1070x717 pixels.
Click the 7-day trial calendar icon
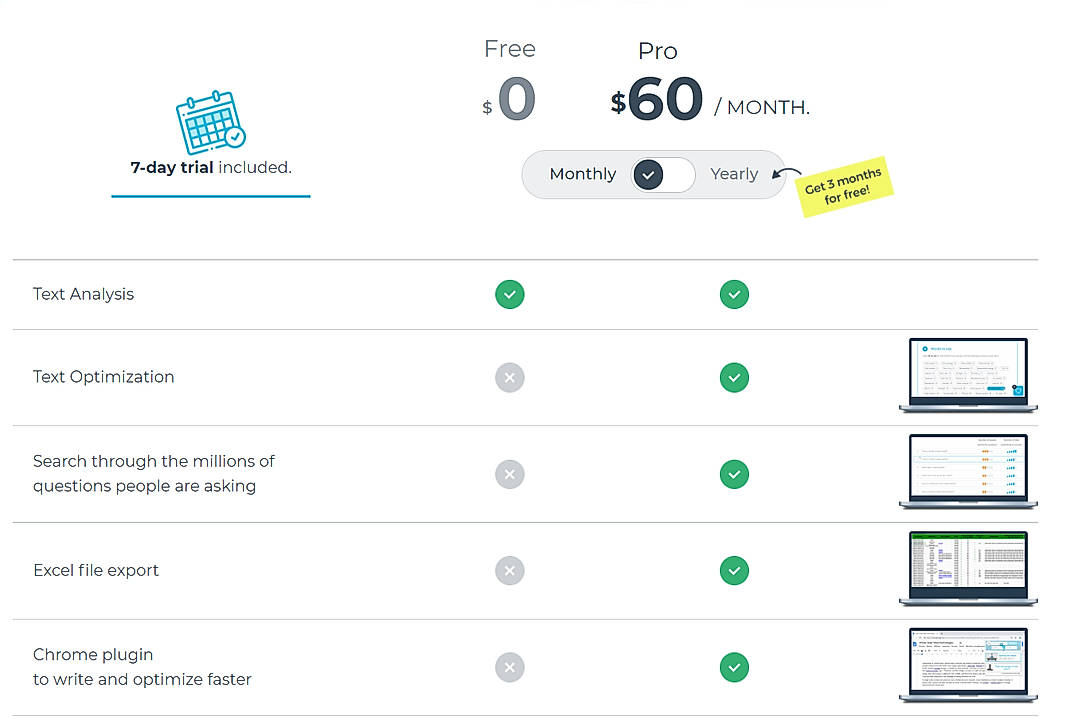point(209,123)
